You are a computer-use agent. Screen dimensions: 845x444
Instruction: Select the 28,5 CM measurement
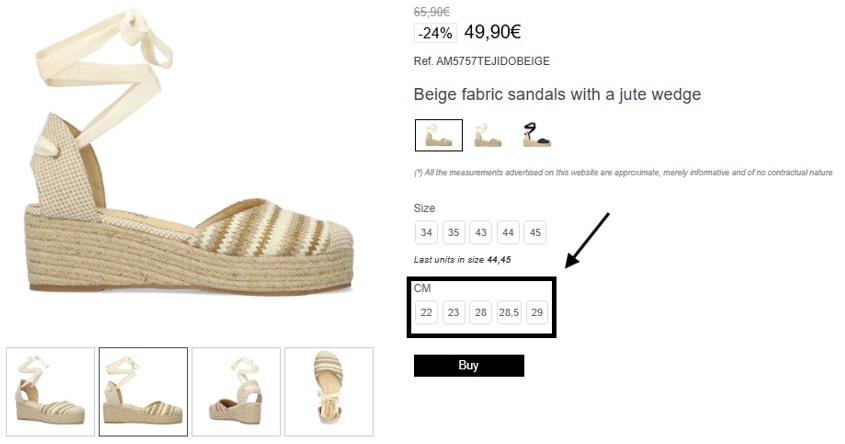coord(509,313)
